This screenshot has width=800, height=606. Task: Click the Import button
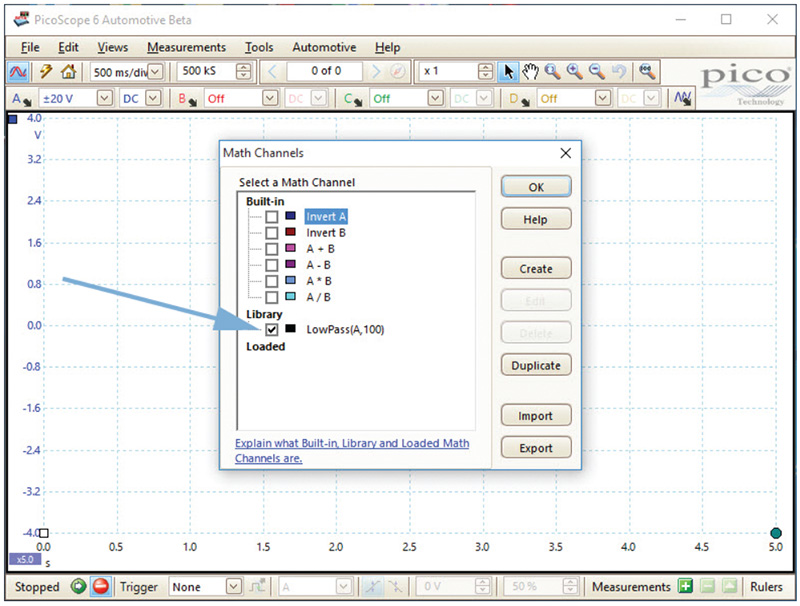tap(536, 416)
